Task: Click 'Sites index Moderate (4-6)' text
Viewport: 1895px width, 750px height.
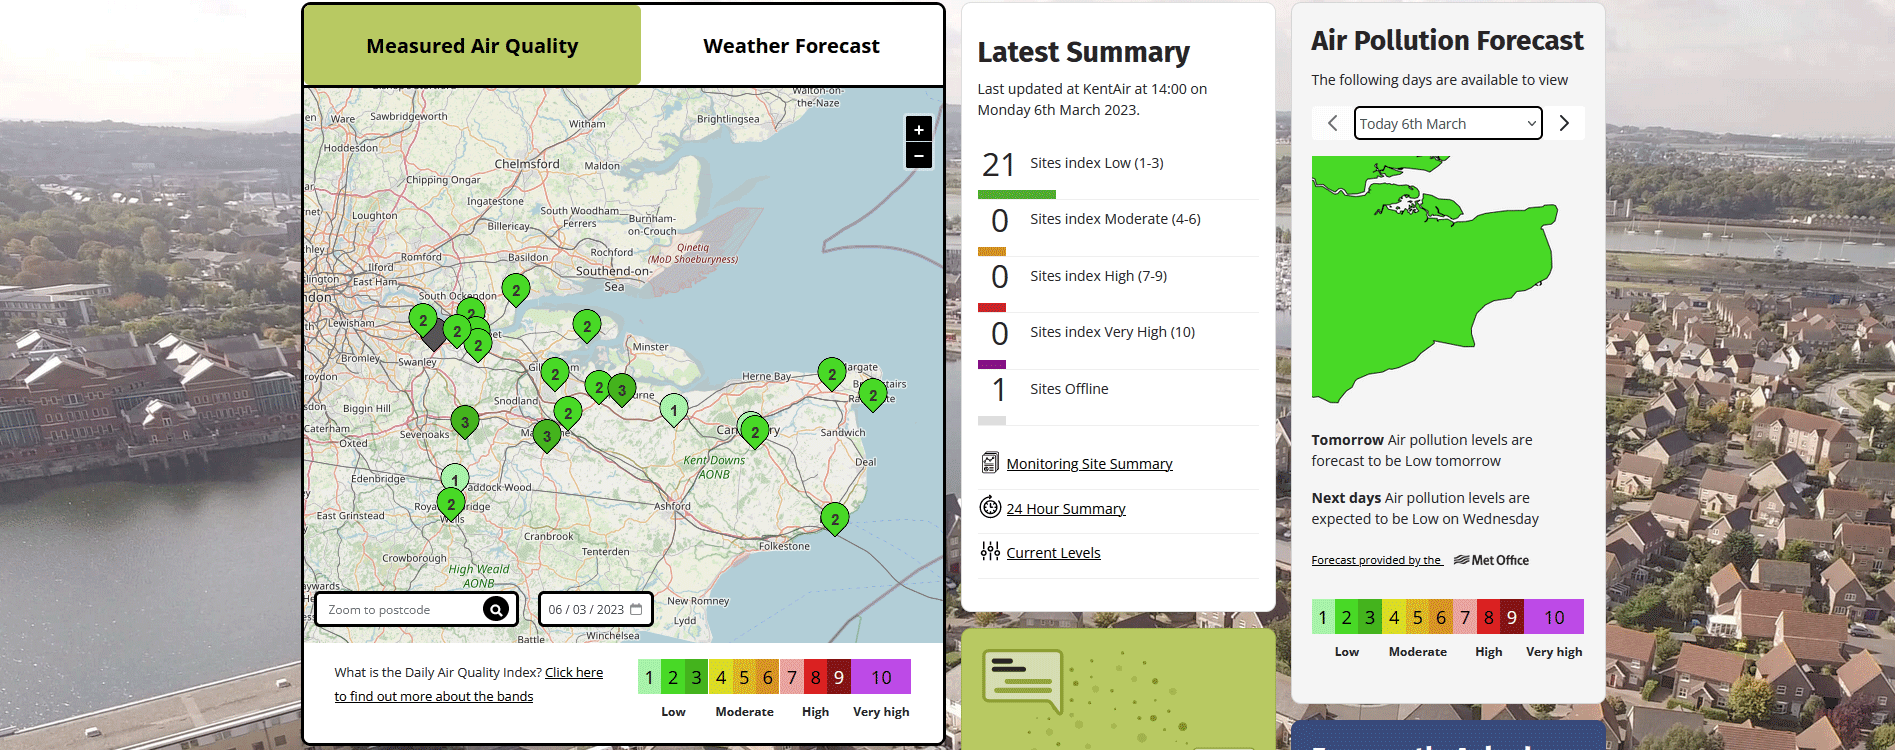Action: click(x=1115, y=219)
